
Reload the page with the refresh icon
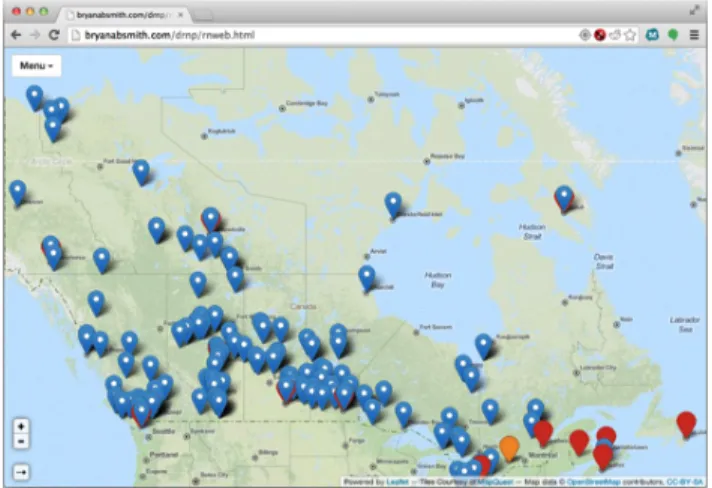[x=54, y=35]
